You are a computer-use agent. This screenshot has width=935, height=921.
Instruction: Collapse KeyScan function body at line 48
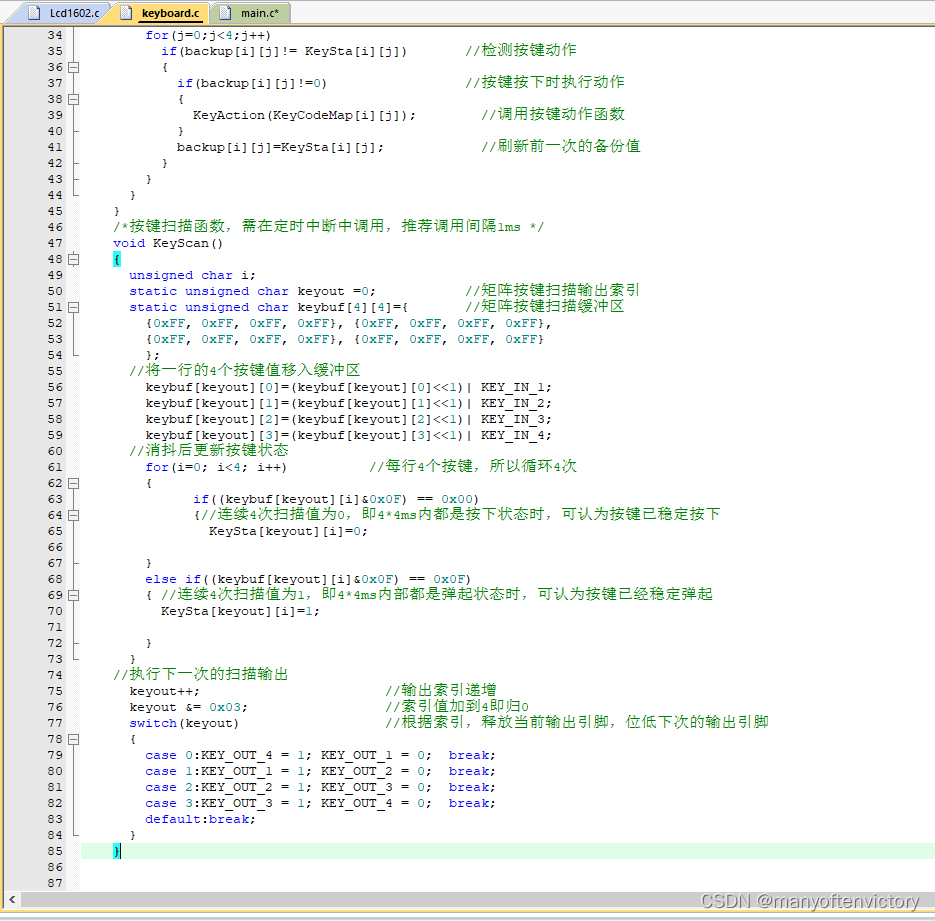73,259
